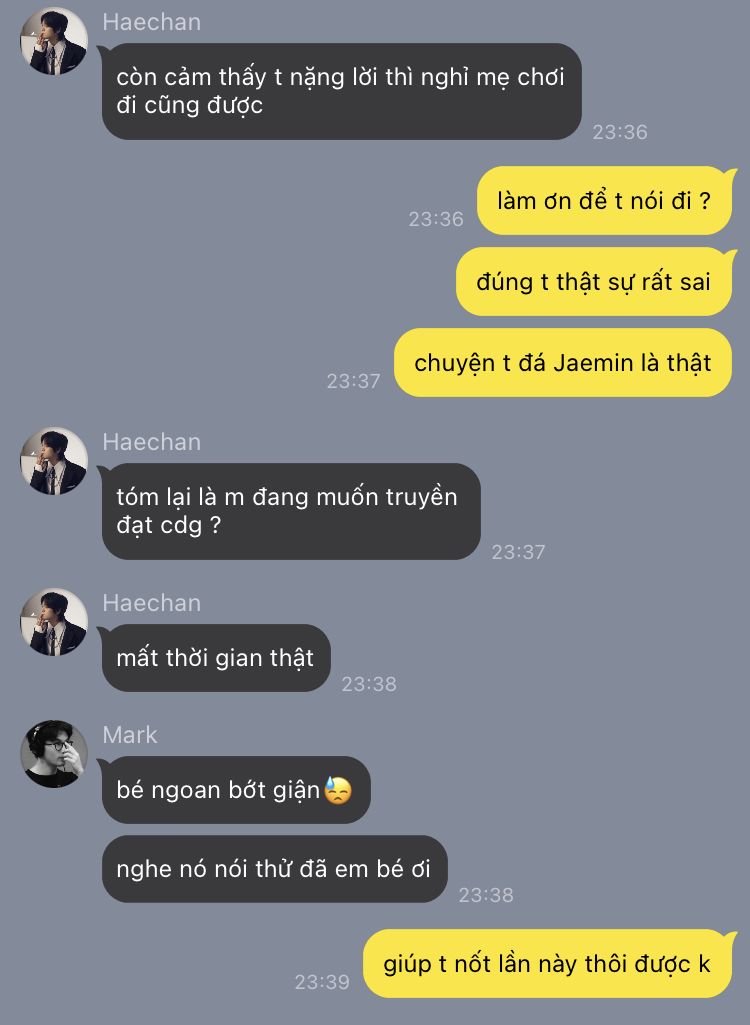Tap message 'nghe nó nói thử đã em bé ơi'
Screen dimensions: 750x1025
[275, 869]
